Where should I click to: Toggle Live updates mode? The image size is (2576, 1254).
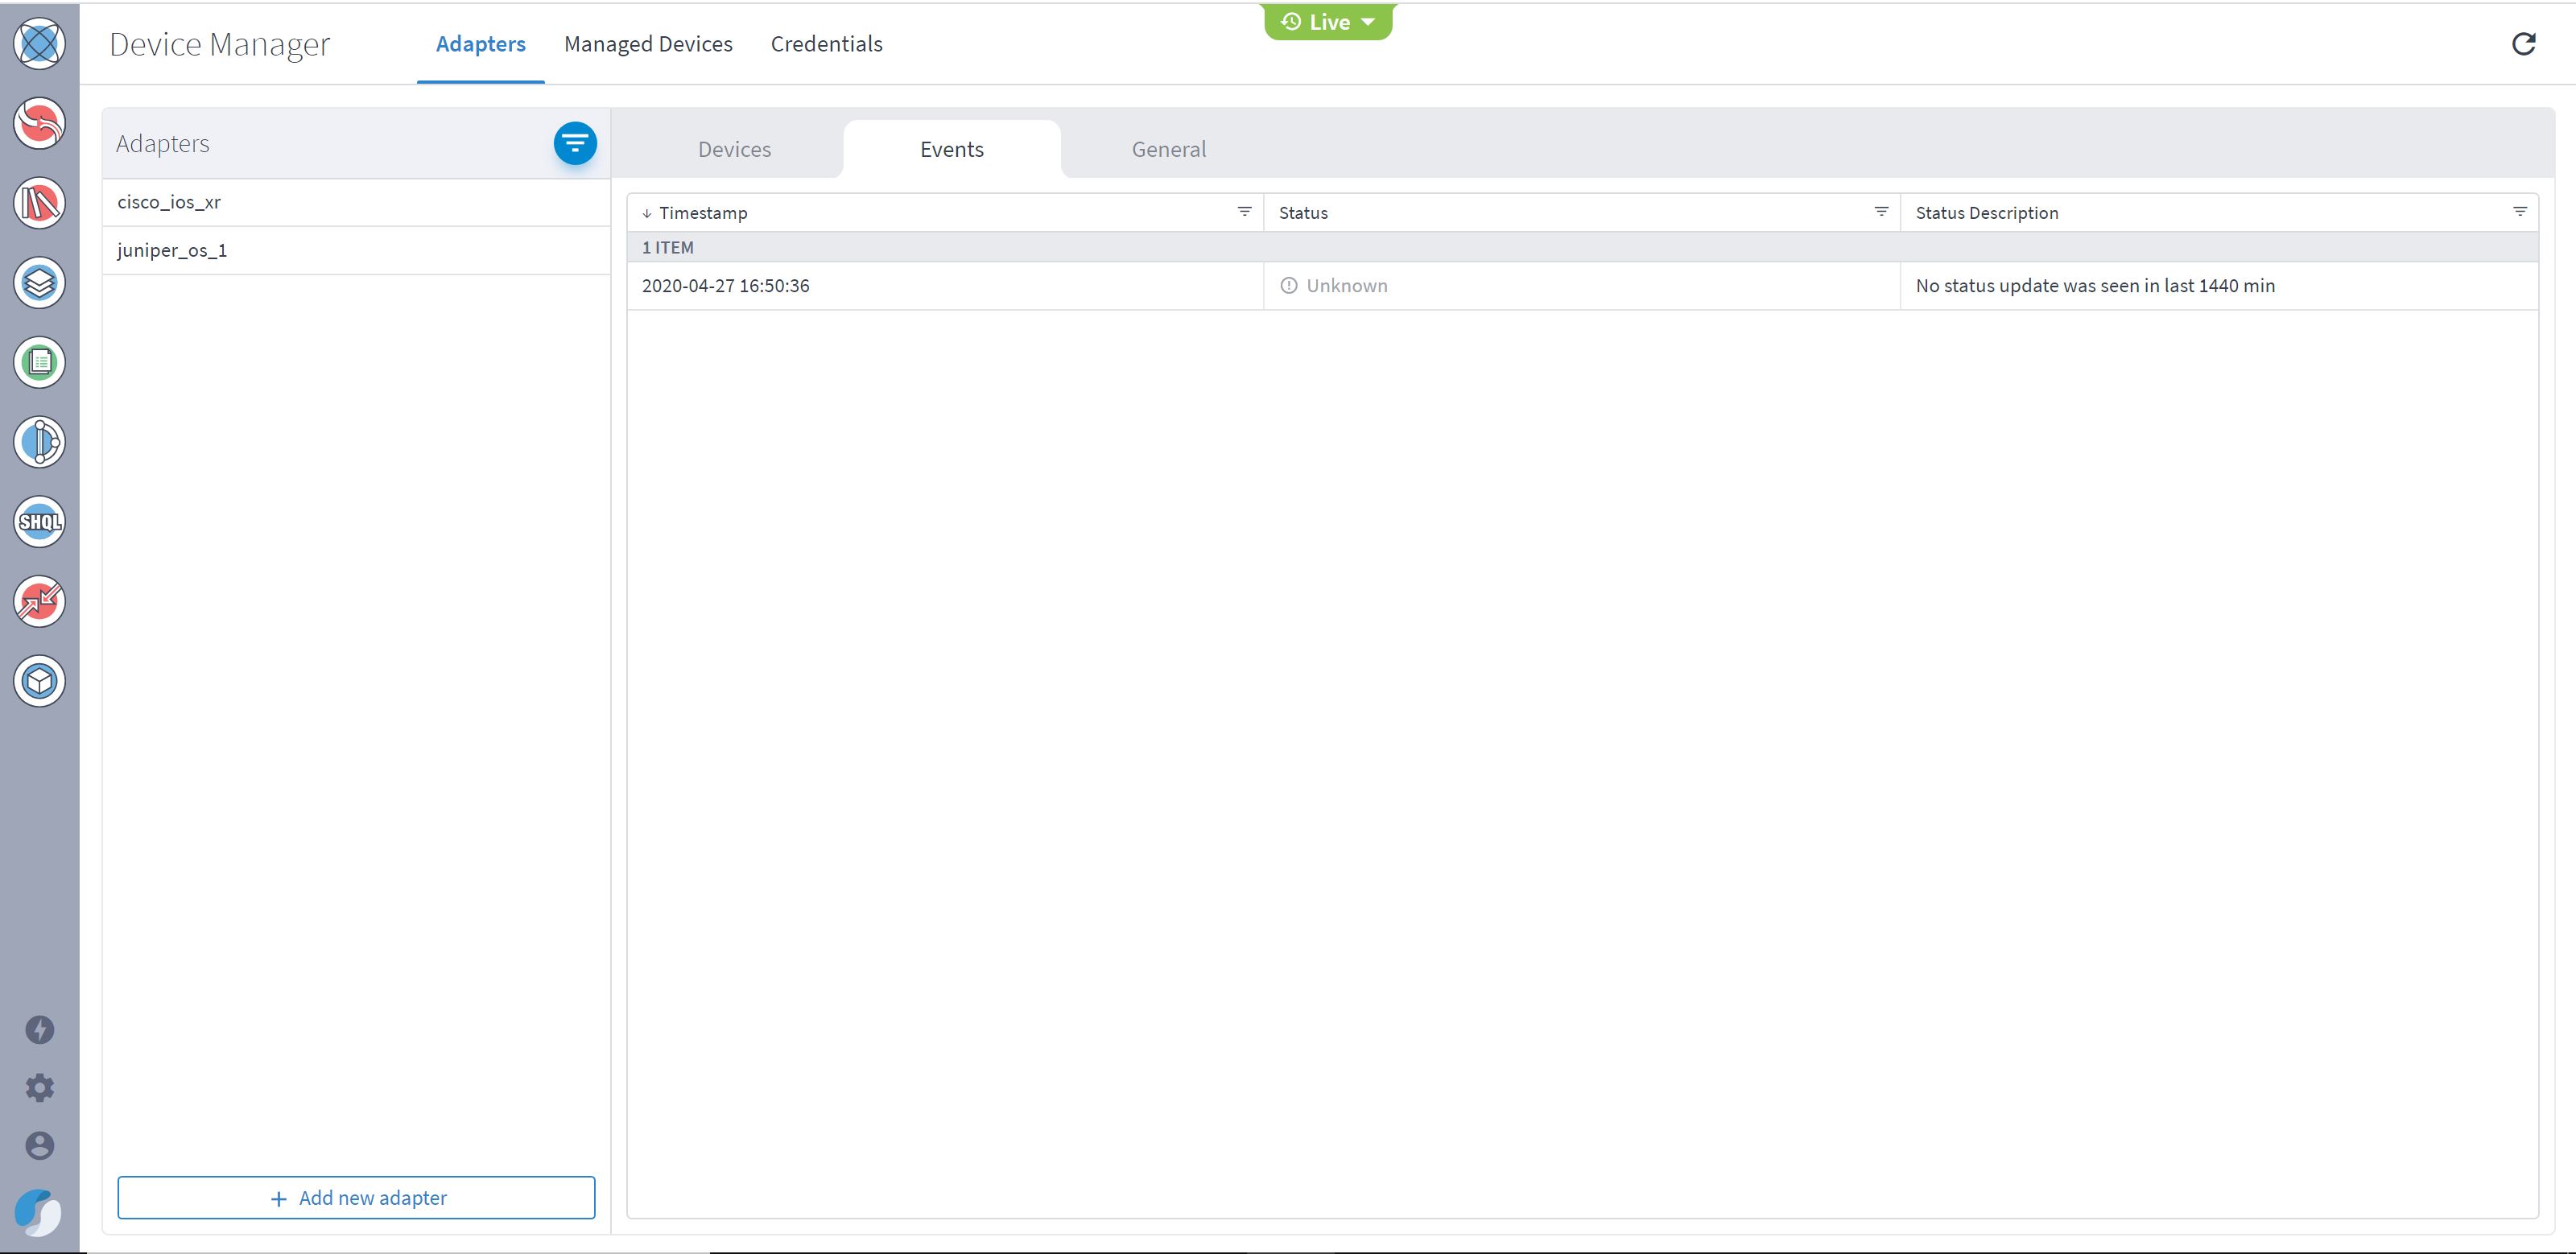tap(1322, 21)
